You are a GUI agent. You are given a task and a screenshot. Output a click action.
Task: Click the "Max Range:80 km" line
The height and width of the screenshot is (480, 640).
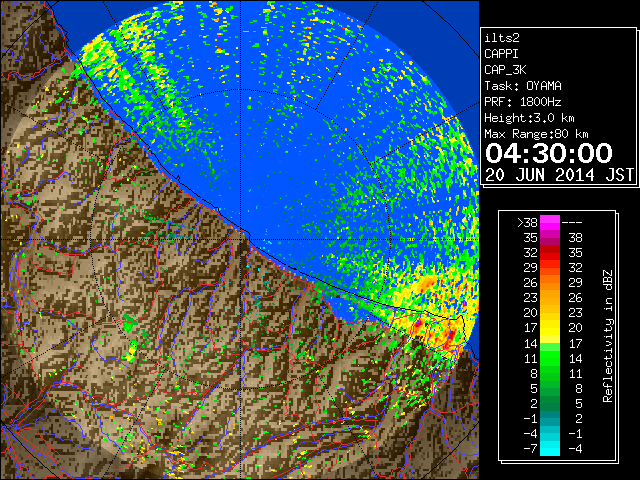536,134
